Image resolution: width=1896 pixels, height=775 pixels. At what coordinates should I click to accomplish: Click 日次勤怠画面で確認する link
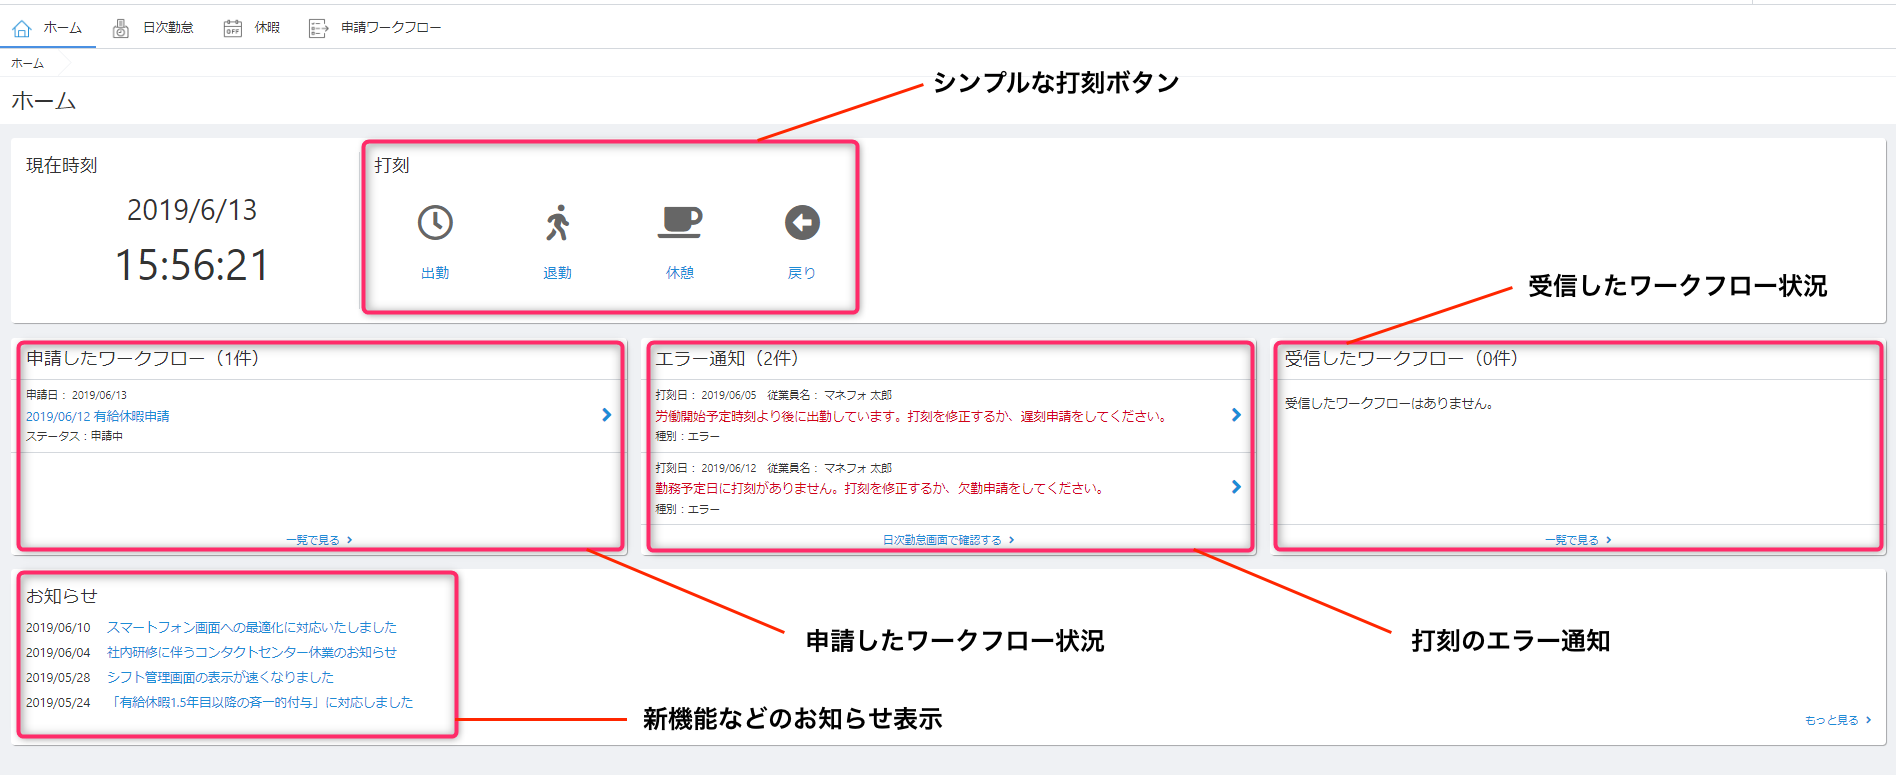948,540
